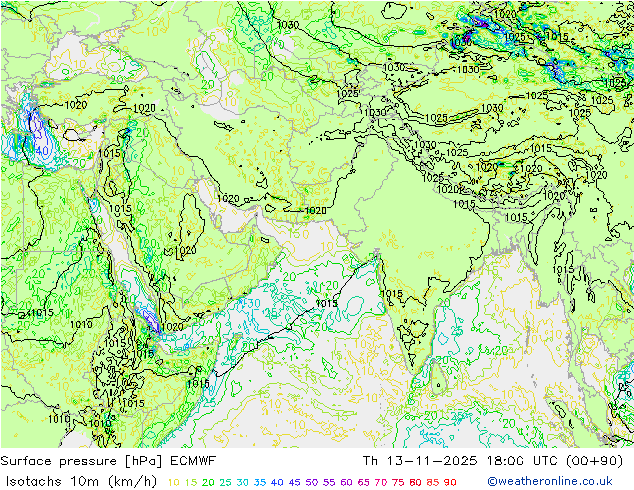Click the violet 50 km/h legend value
The height and width of the screenshot is (490, 634).
pyautogui.click(x=312, y=482)
